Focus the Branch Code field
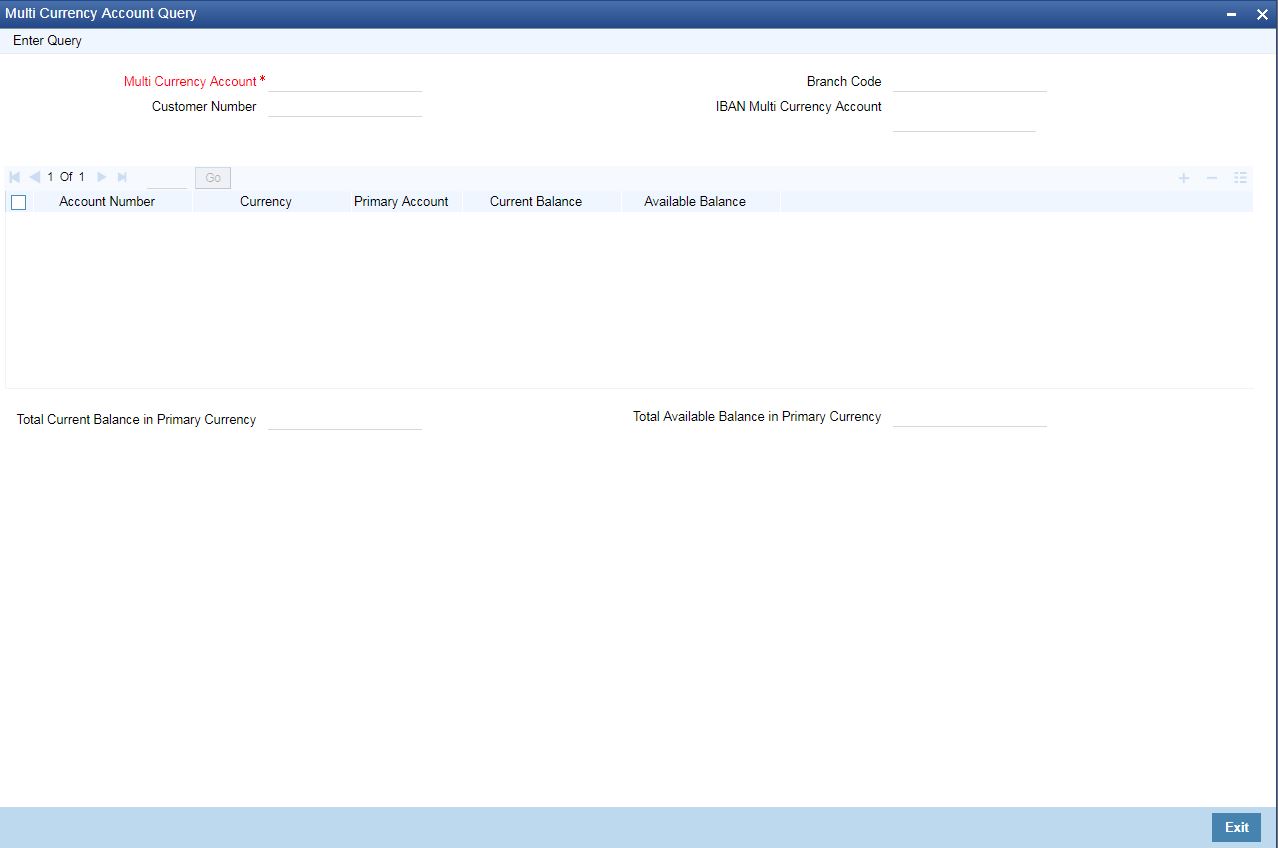The height and width of the screenshot is (848, 1278). tap(970, 81)
